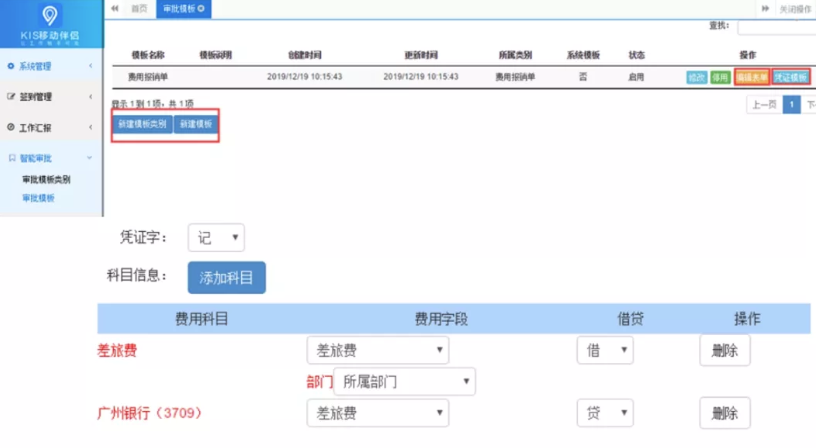Collapse 智能审批 sidebar section
816x448 pixels.
tap(50, 158)
